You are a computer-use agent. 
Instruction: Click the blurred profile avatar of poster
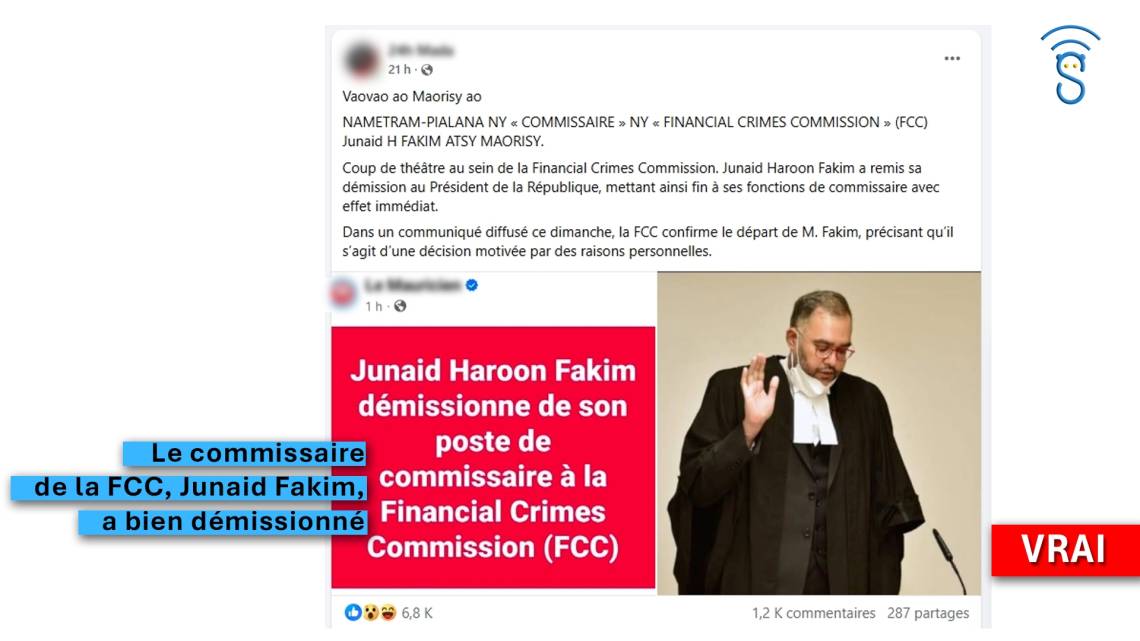pyautogui.click(x=361, y=60)
